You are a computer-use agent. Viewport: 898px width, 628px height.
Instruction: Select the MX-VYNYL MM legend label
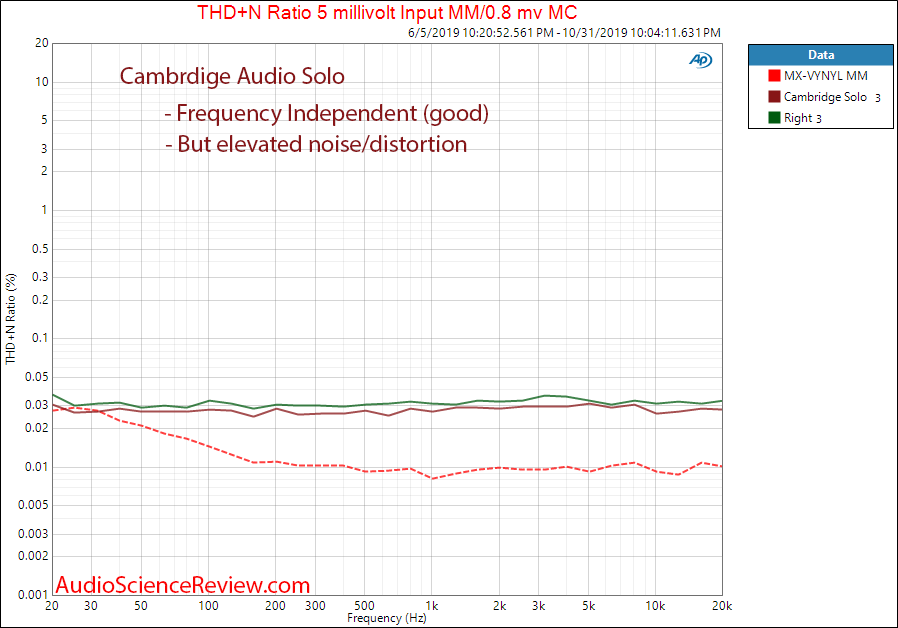click(825, 76)
